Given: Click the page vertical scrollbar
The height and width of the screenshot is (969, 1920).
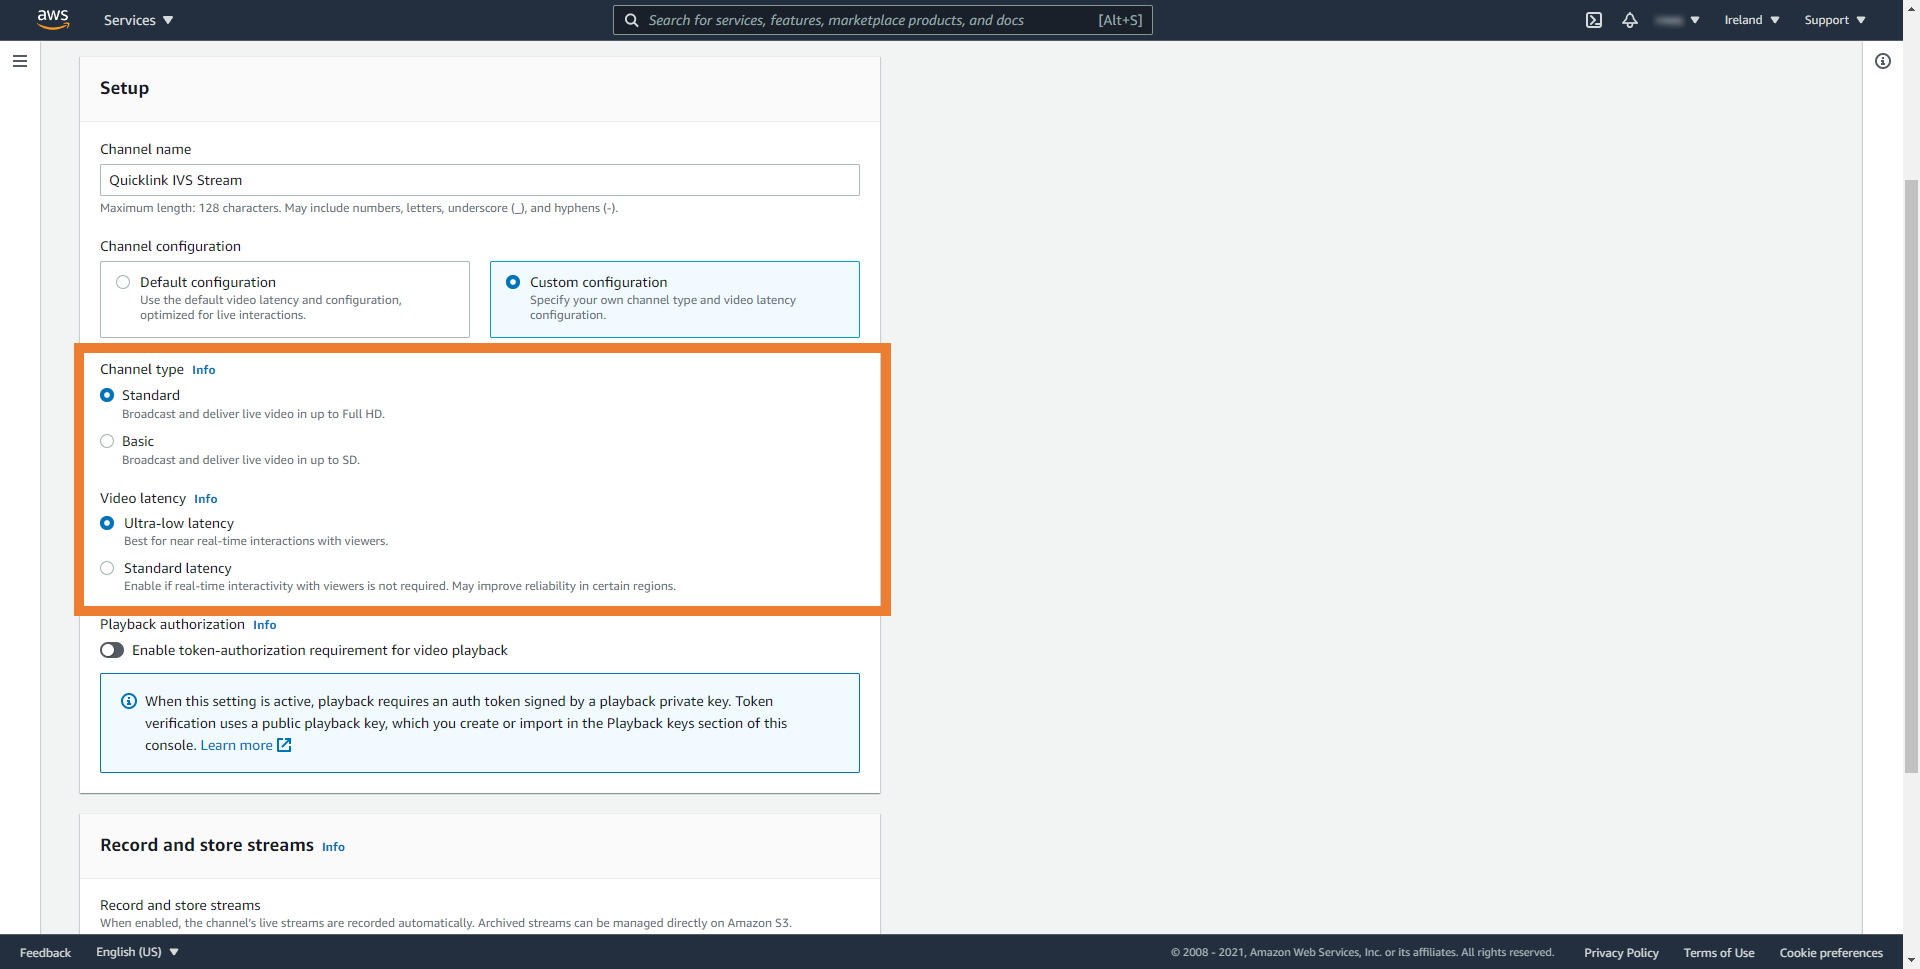Looking at the screenshot, I should coord(1911,476).
